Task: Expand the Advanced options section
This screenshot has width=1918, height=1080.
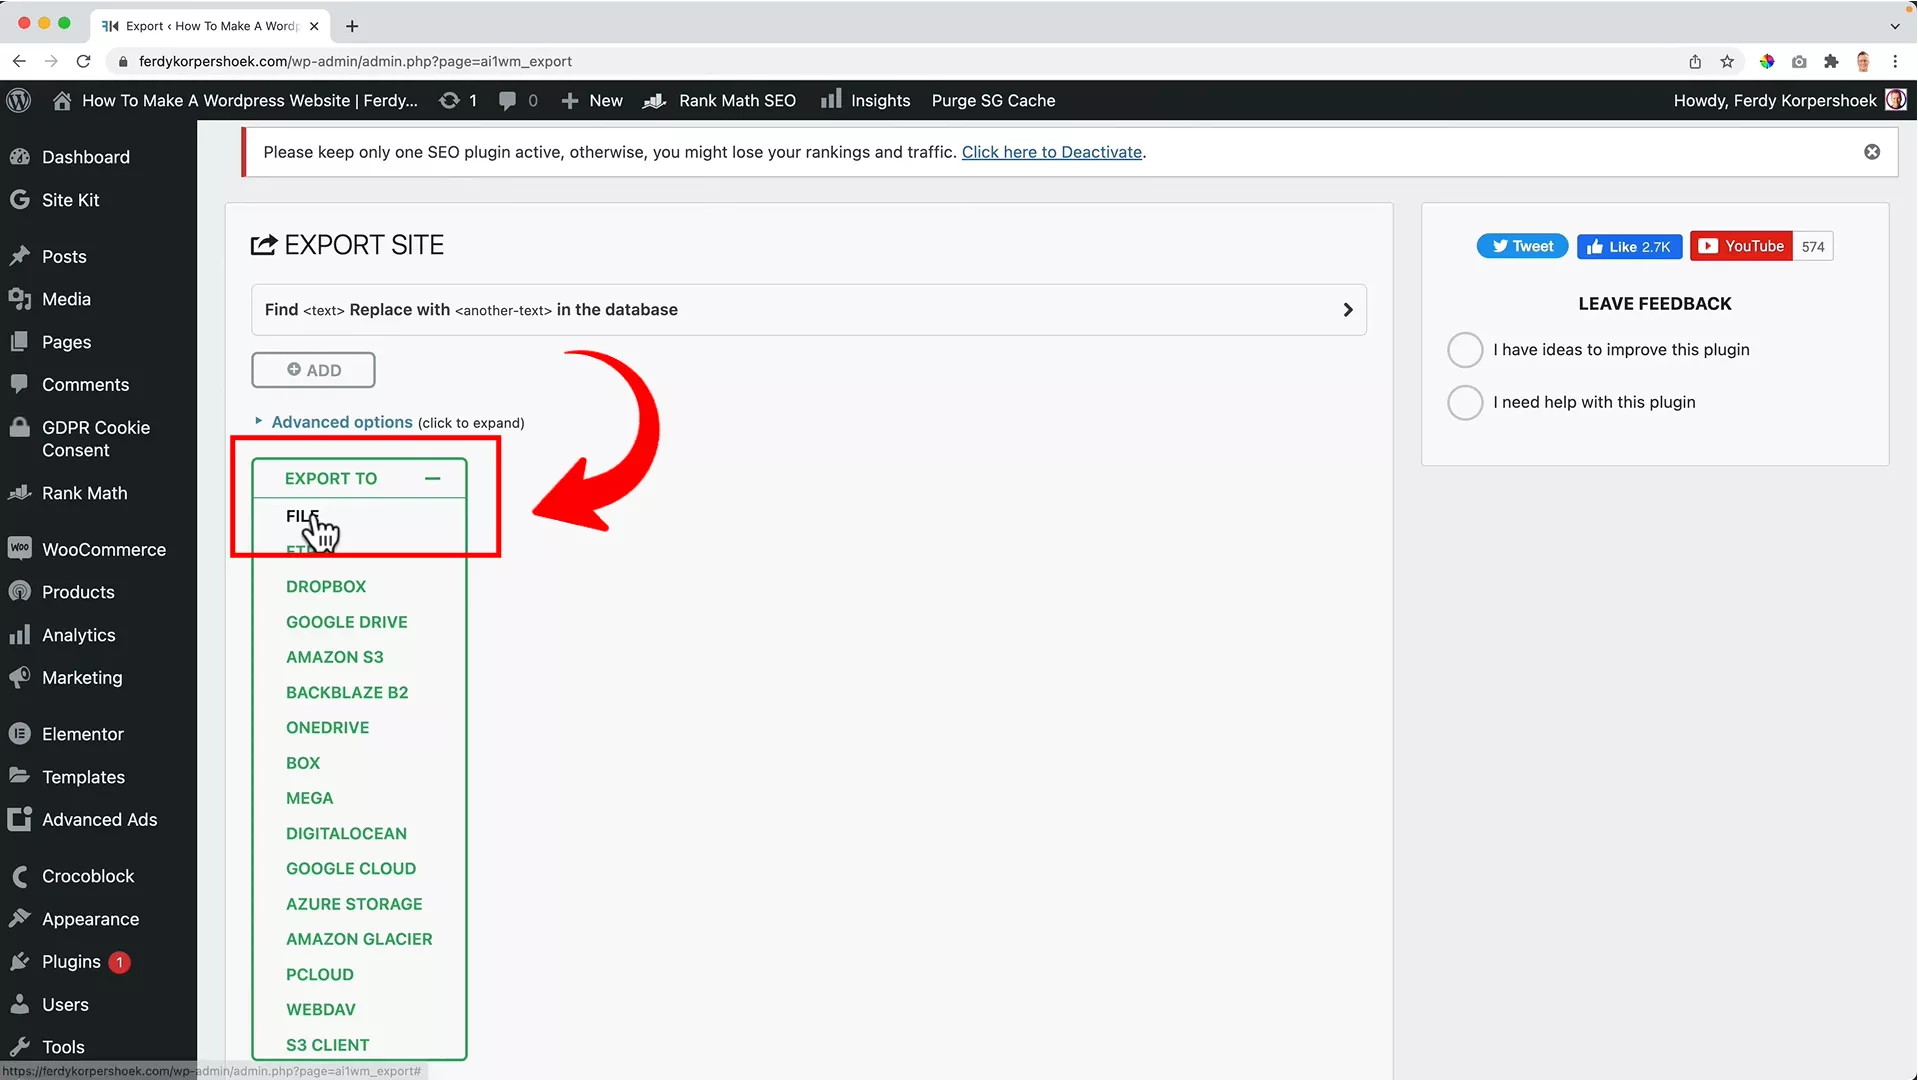Action: coord(342,421)
